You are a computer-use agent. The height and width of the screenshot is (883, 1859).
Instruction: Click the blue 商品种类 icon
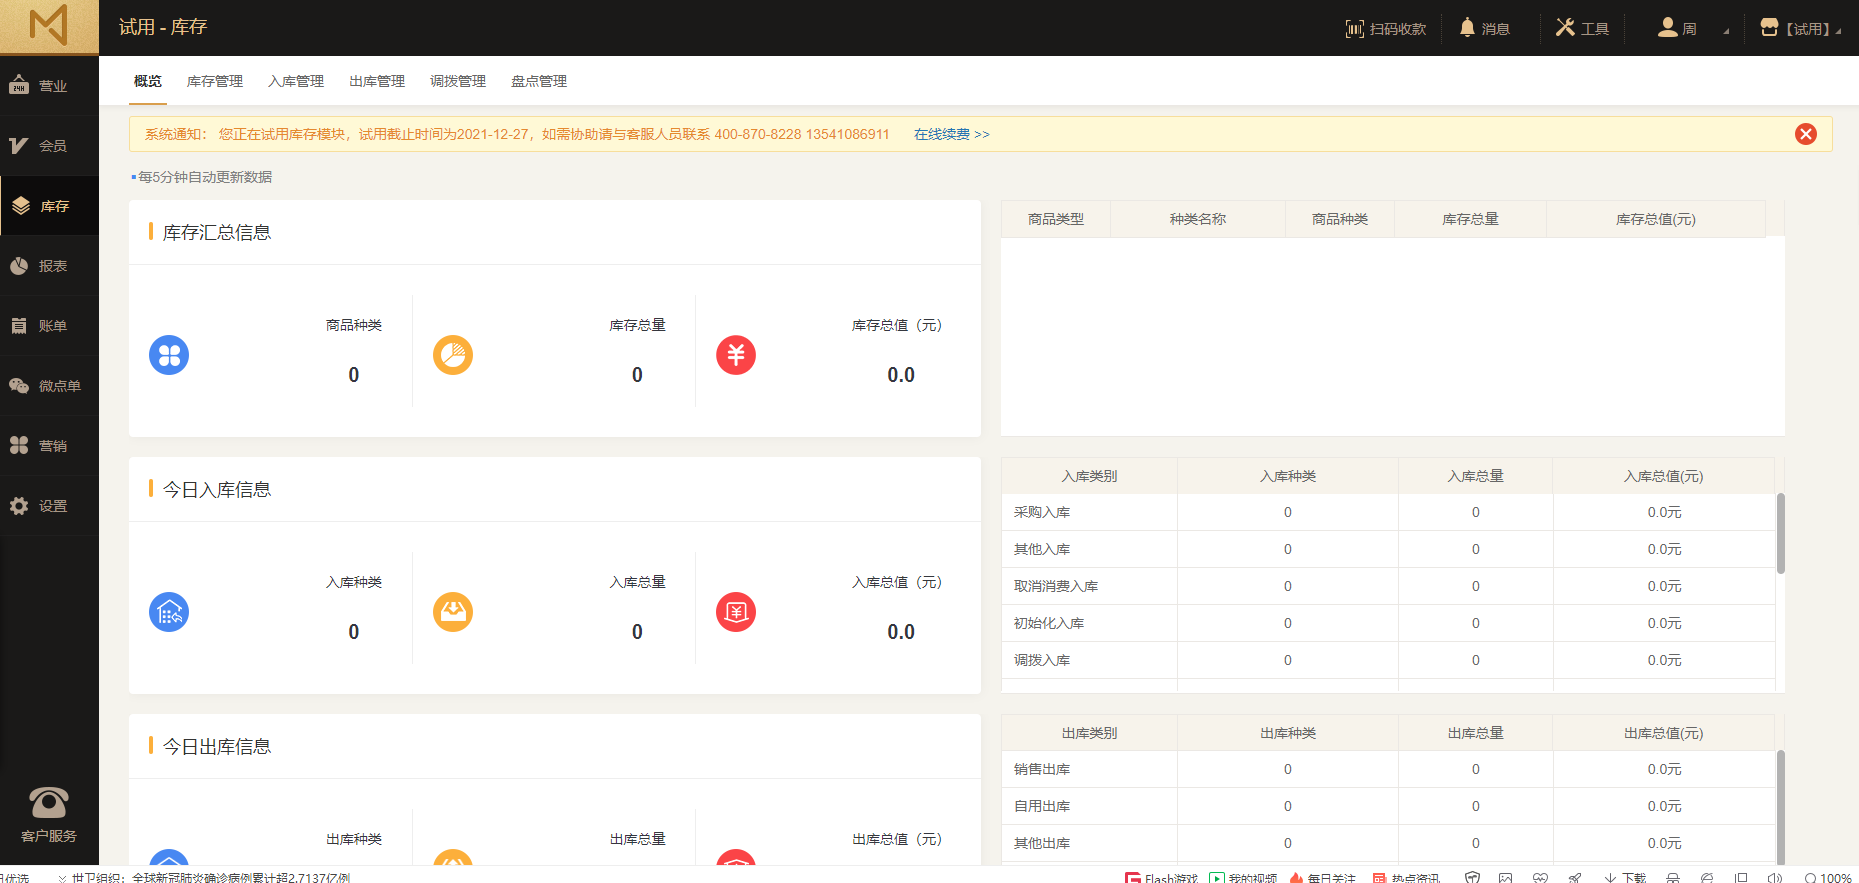pos(169,355)
